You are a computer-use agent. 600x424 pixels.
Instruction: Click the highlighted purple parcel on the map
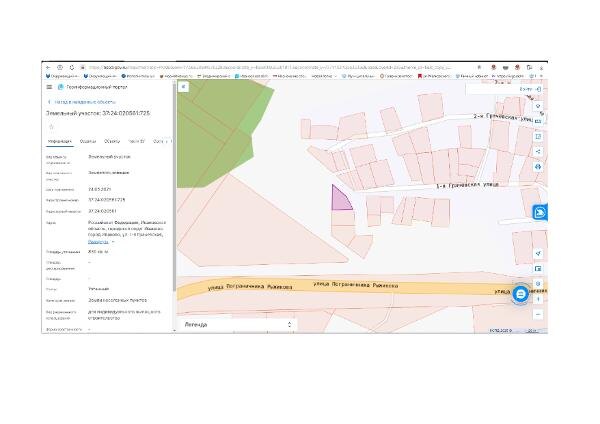340,201
